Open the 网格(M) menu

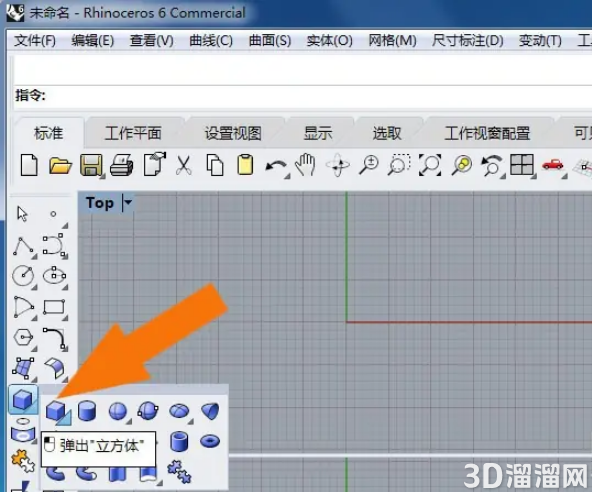pyautogui.click(x=392, y=40)
